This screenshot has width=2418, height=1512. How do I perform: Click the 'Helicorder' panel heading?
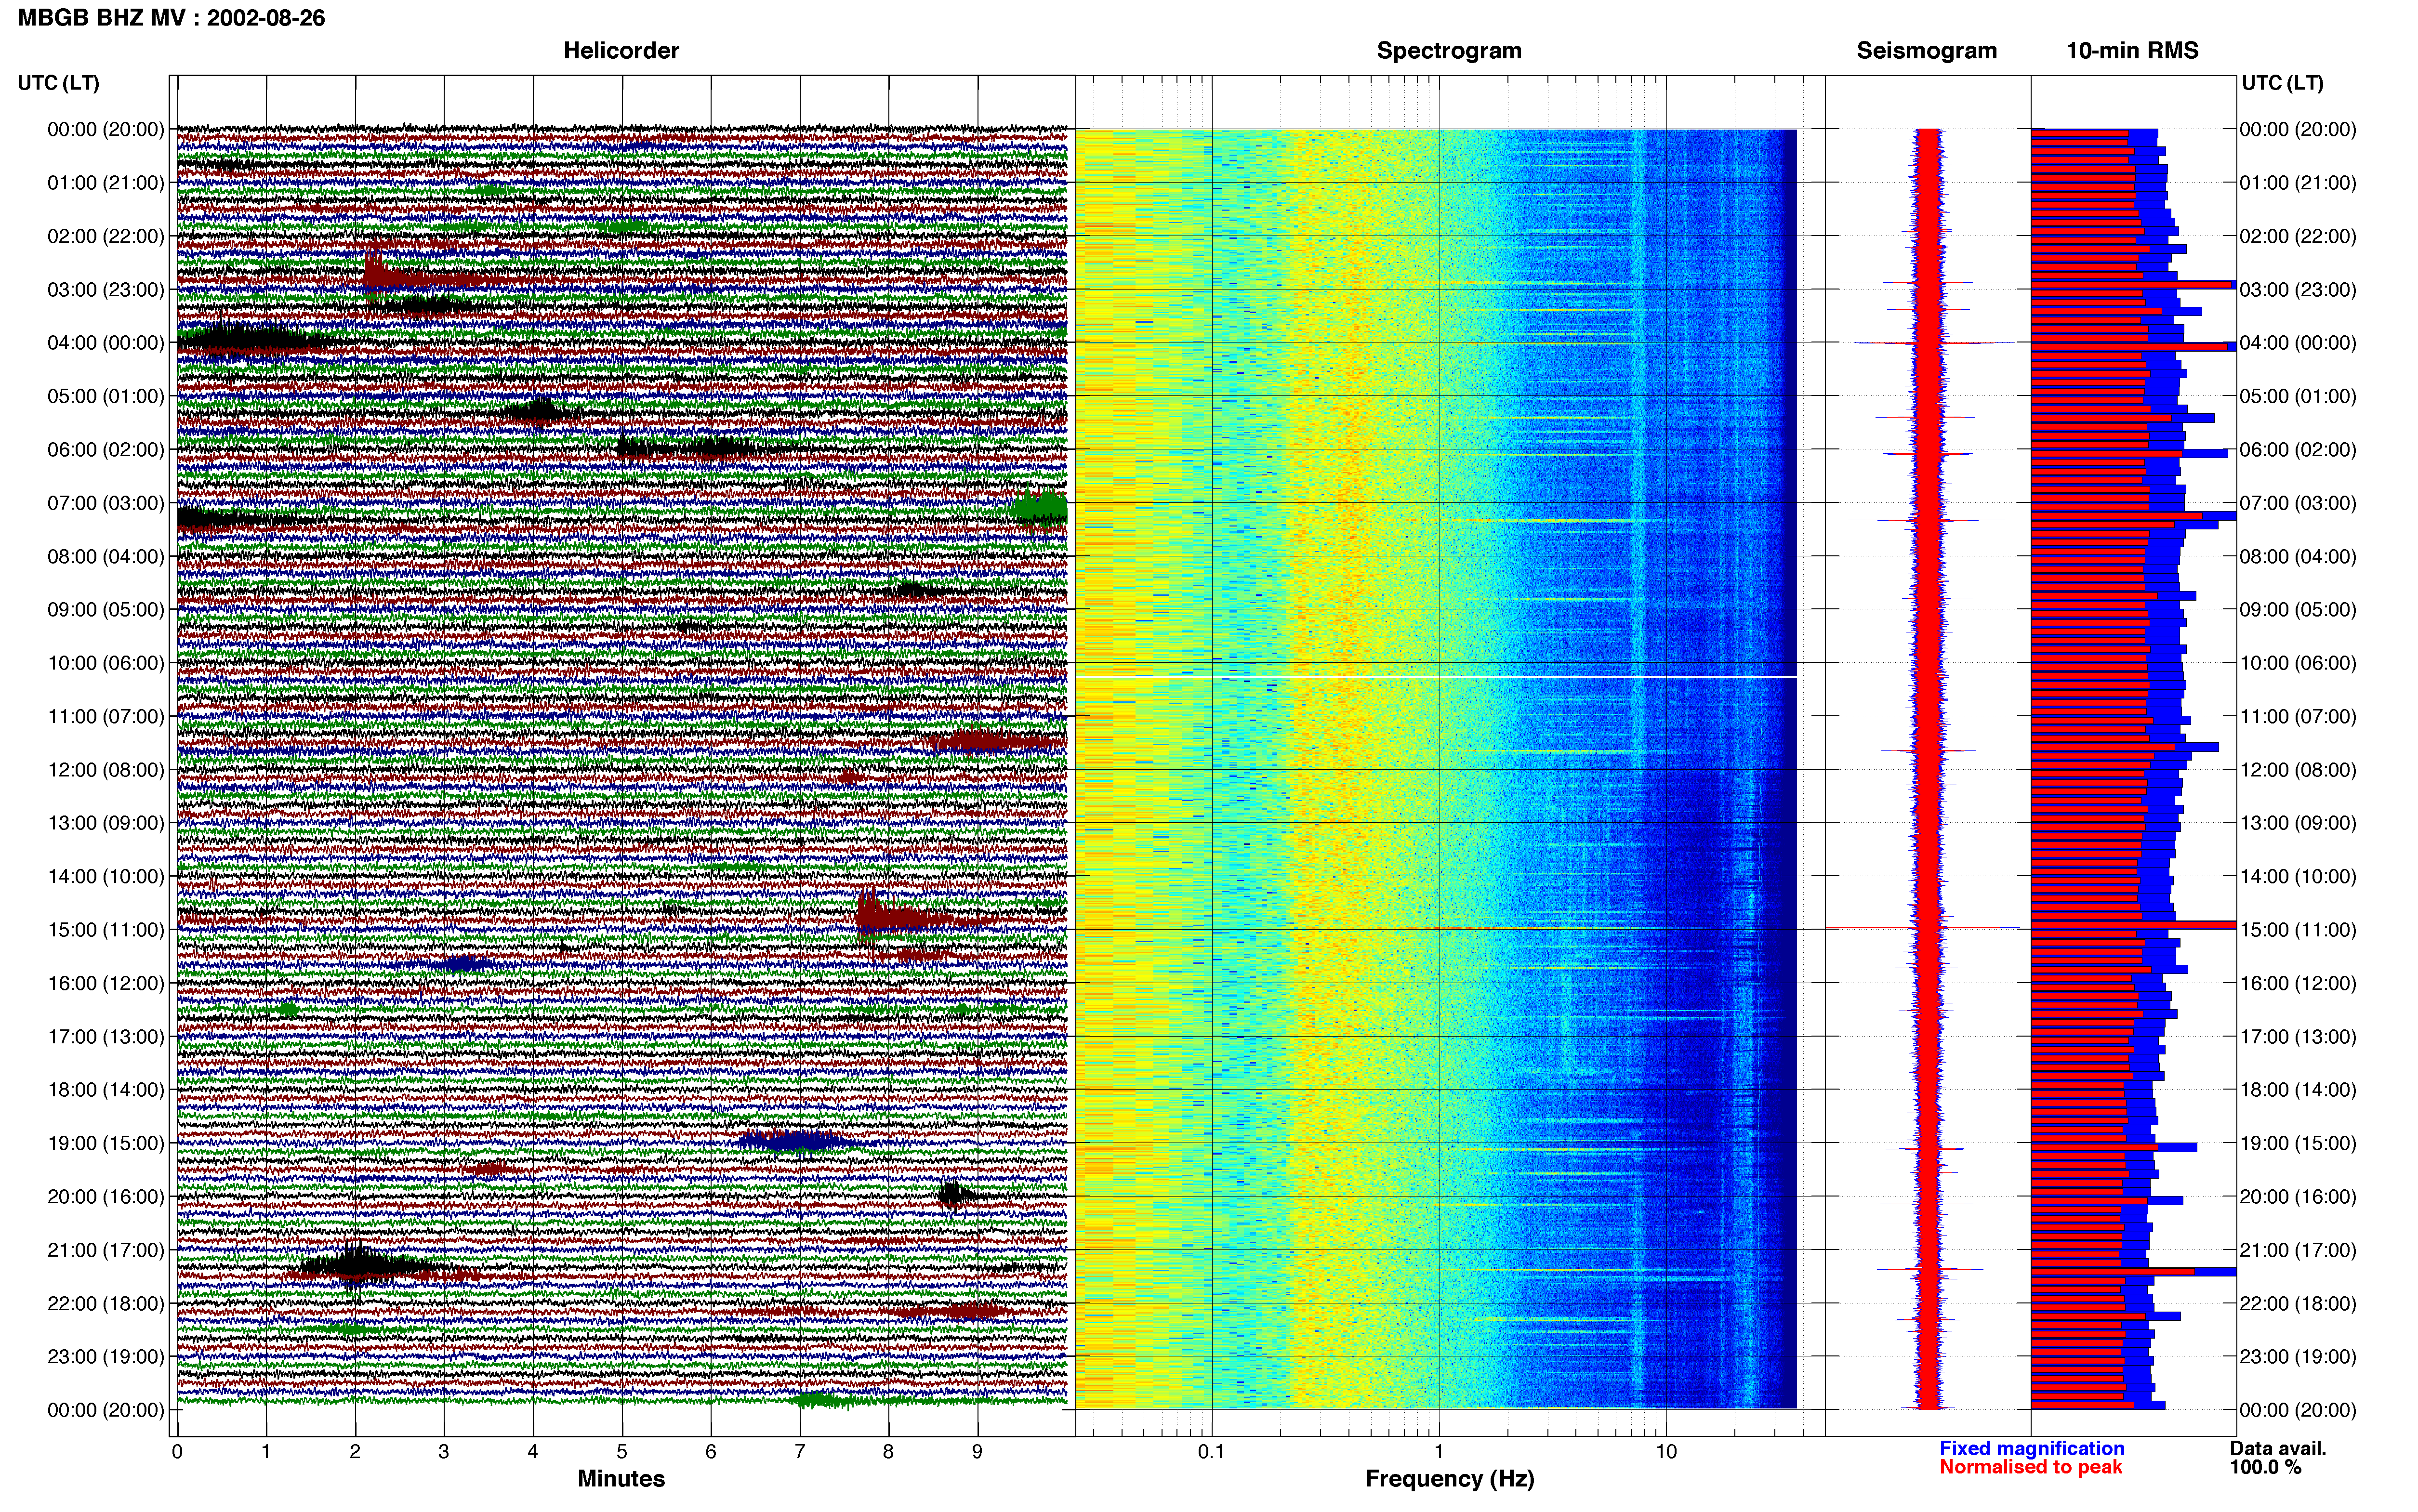pos(621,50)
